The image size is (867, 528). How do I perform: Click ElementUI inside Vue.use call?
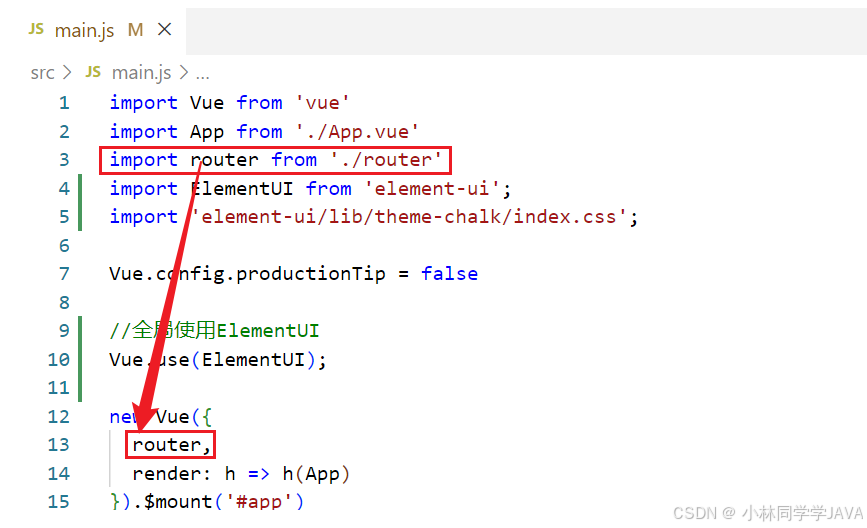pos(253,360)
